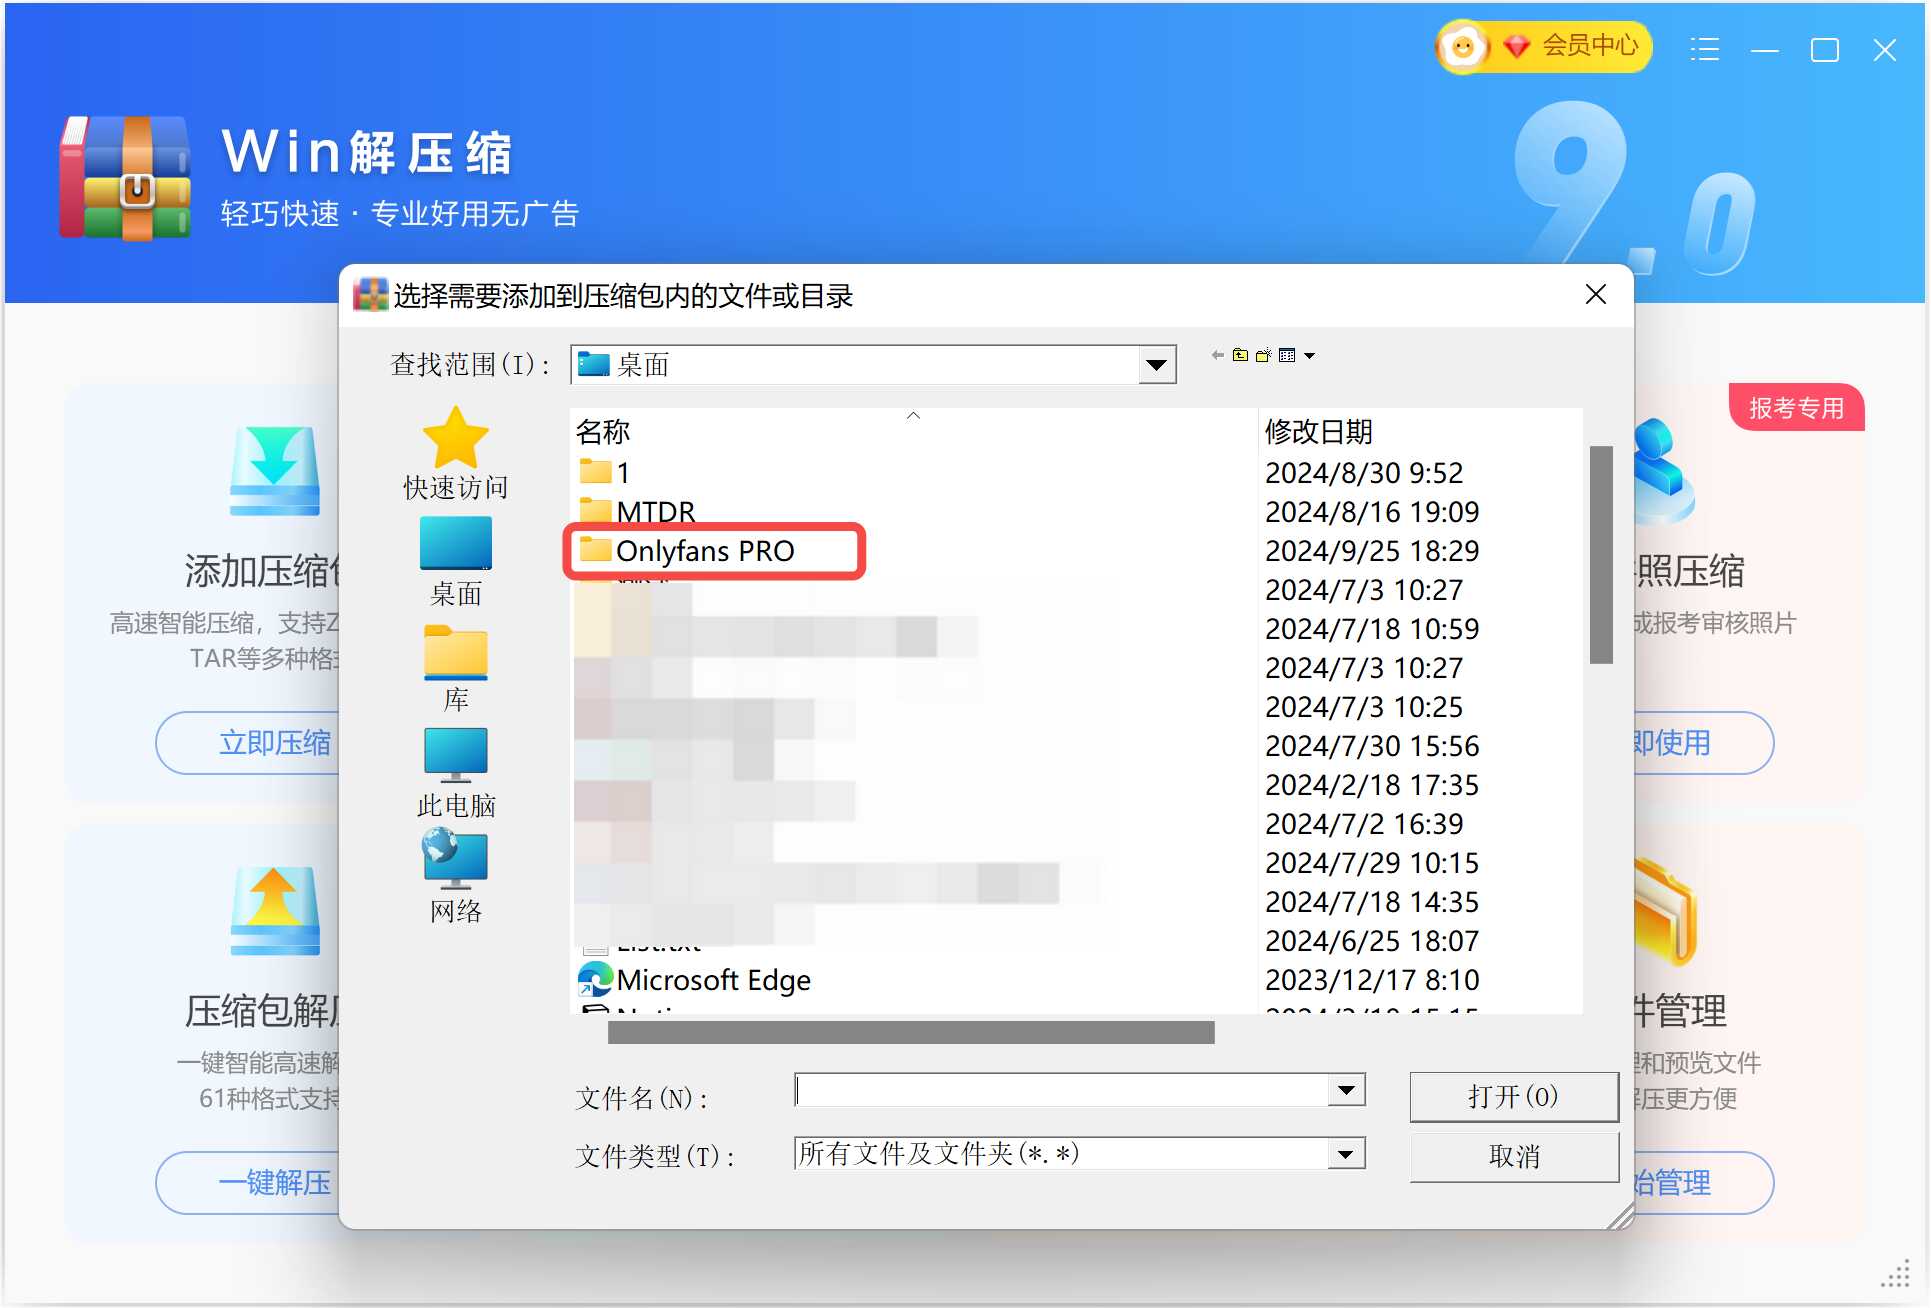Select the Onlyfans PRO folder

tap(687, 551)
